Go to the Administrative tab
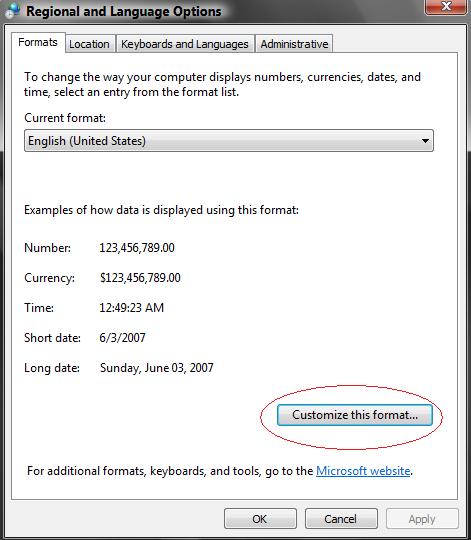Viewport: 471px width, 540px height. tap(294, 44)
